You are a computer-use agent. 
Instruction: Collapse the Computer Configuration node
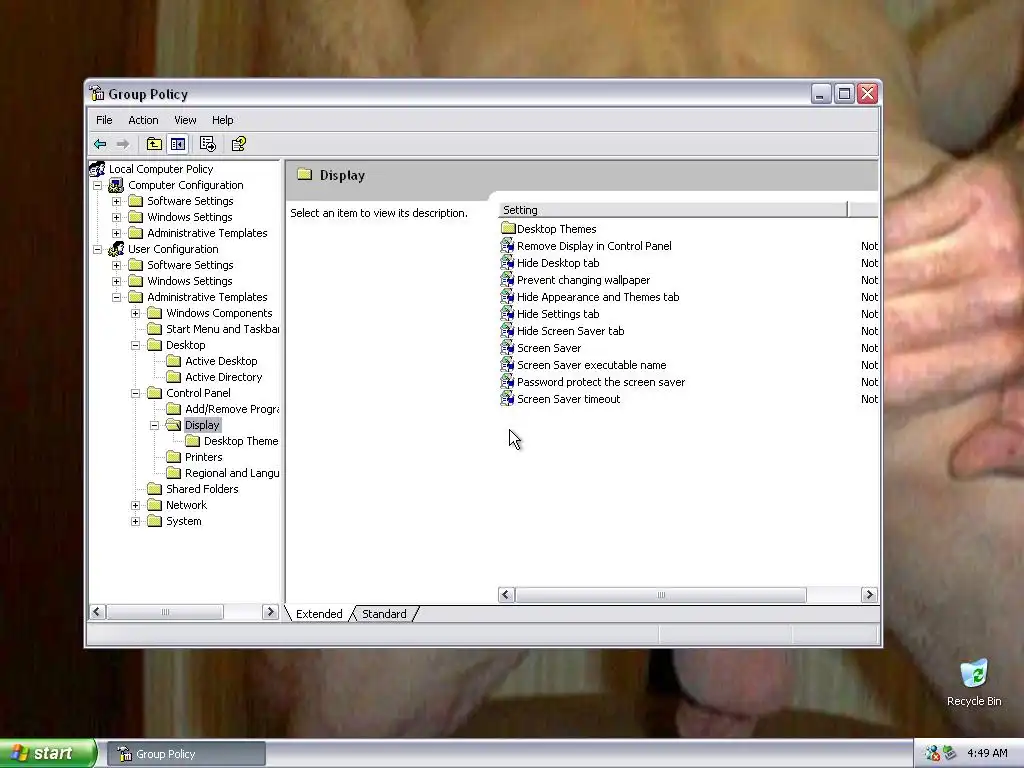pos(97,185)
